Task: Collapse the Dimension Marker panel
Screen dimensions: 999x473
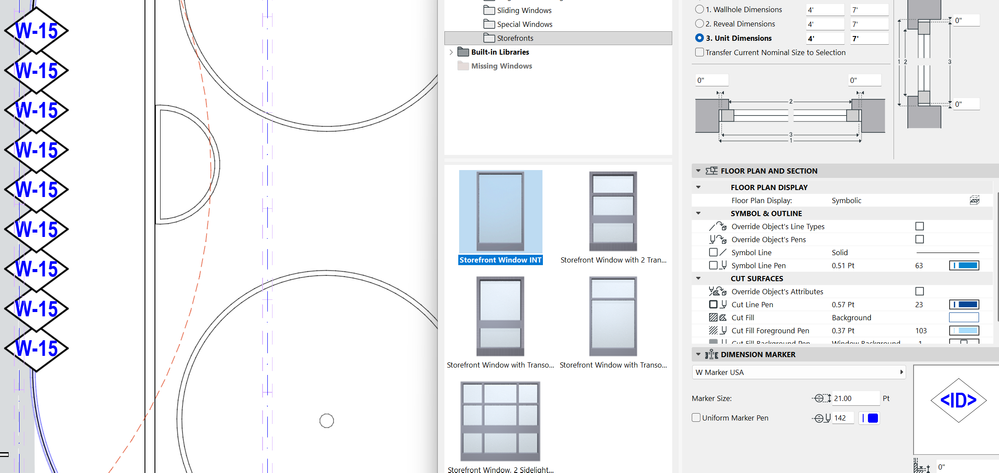Action: point(698,354)
